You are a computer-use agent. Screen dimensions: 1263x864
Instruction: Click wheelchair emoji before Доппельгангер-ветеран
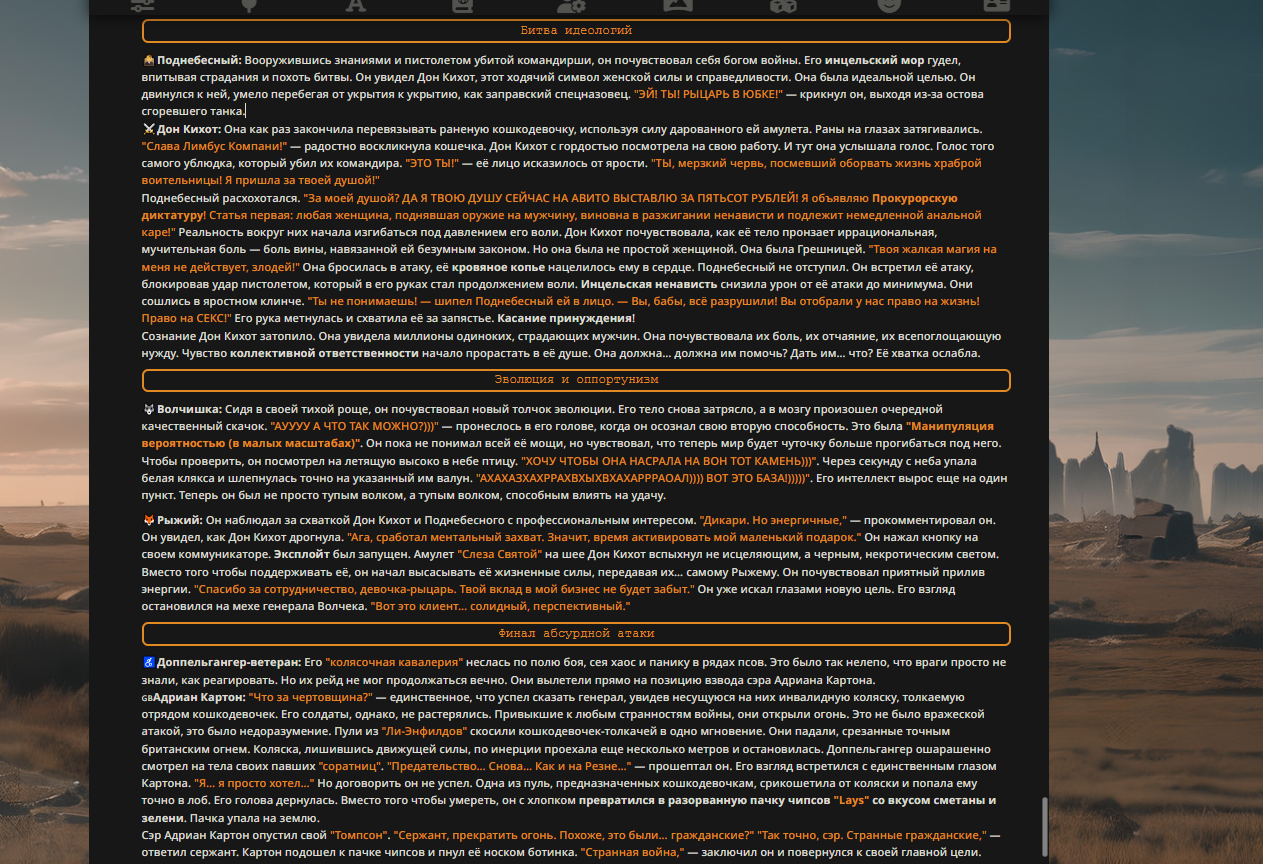[x=149, y=662]
